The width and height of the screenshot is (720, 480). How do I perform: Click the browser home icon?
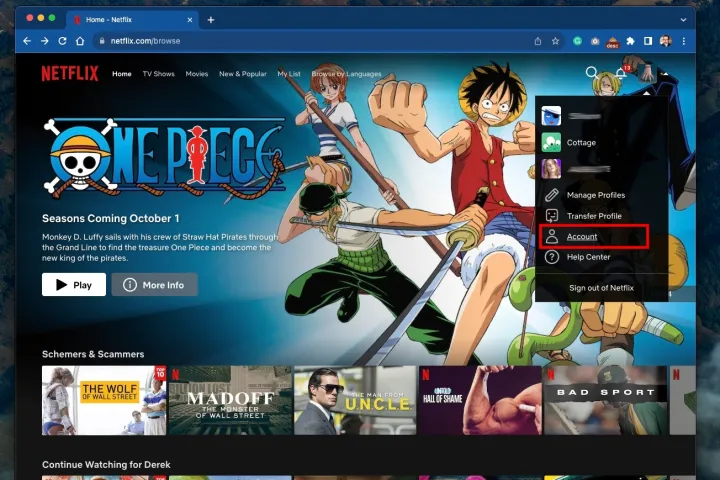[x=80, y=41]
